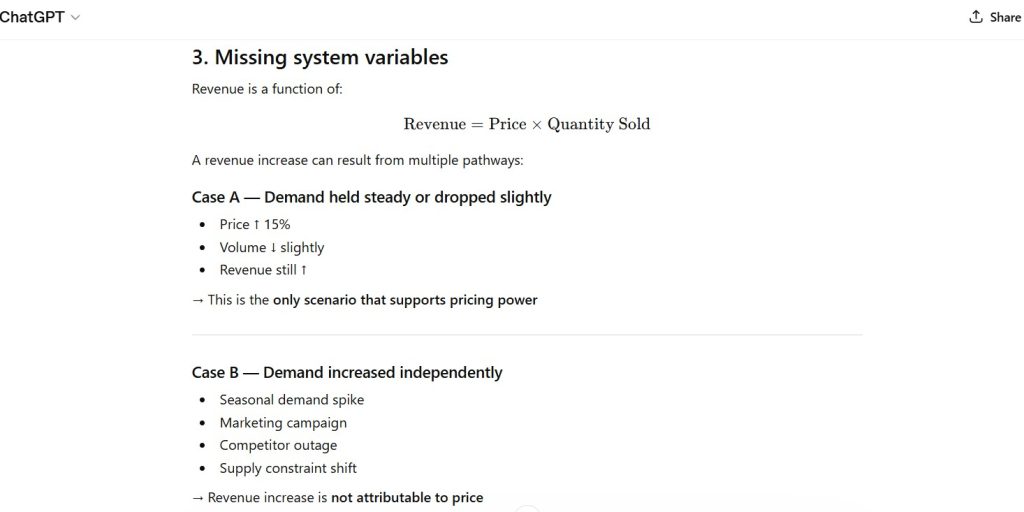1024x512 pixels.
Task: Click the Share upload arrow icon
Action: click(976, 17)
